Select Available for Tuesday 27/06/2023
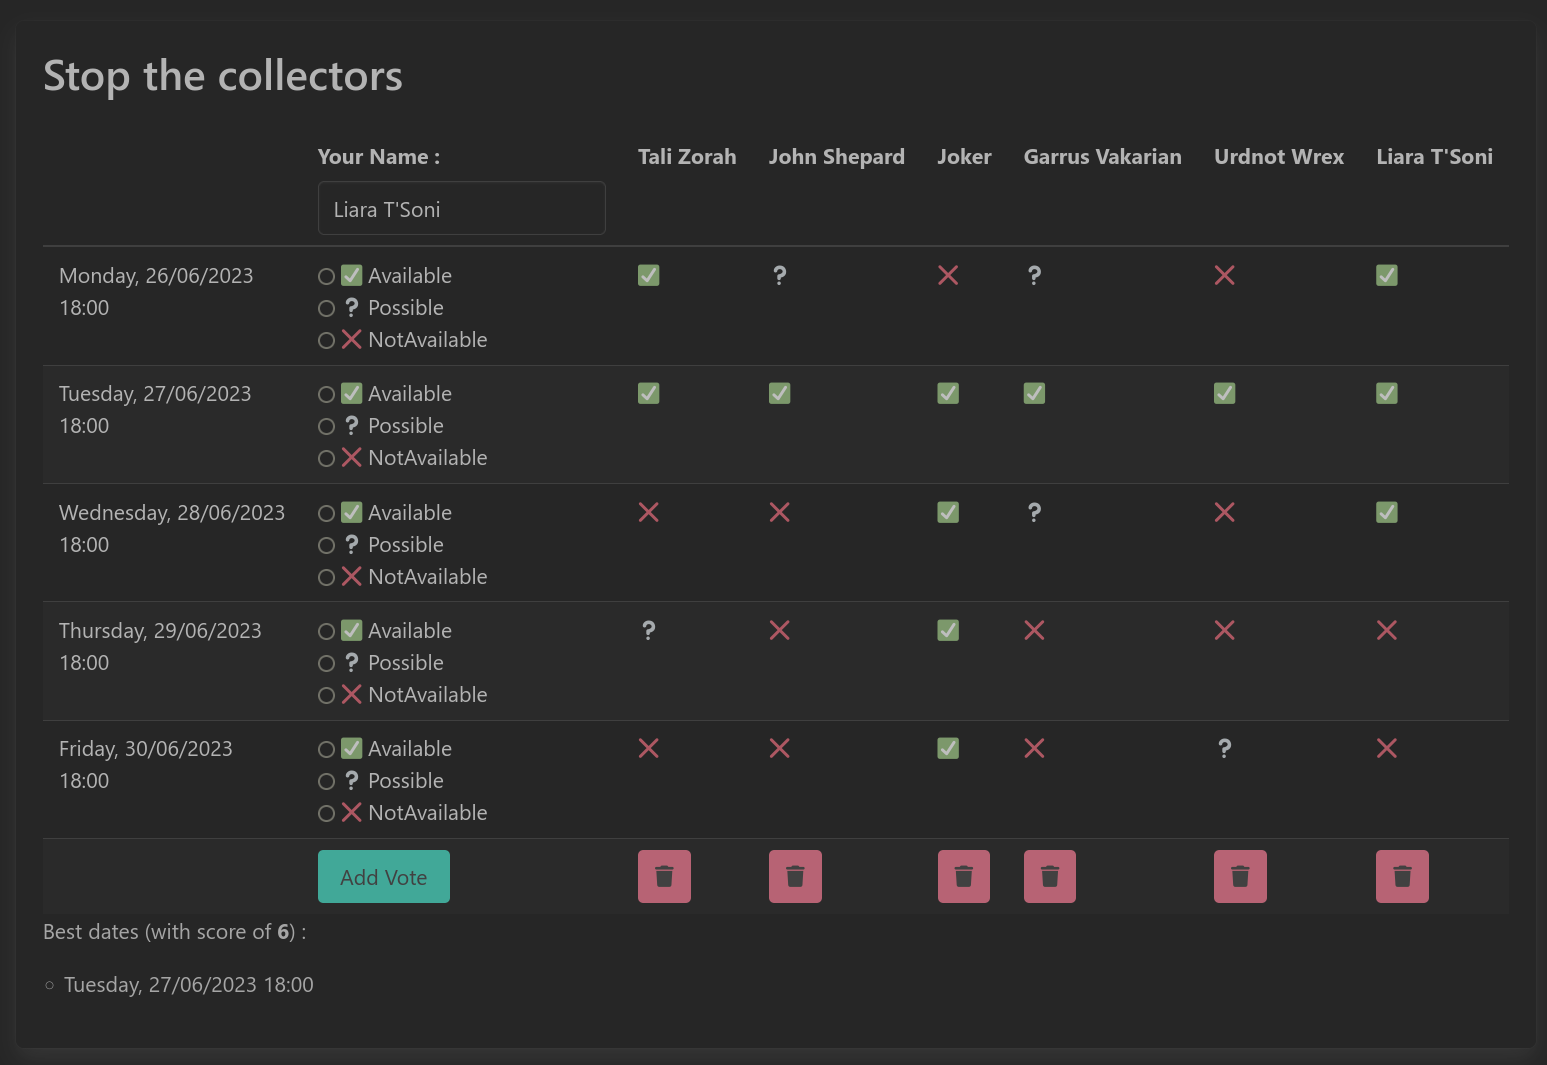Viewport: 1547px width, 1065px height. click(x=326, y=394)
